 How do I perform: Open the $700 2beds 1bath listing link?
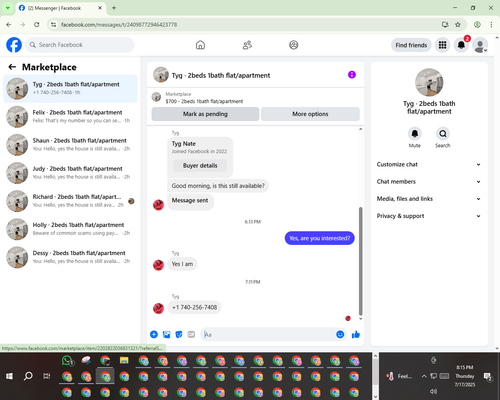point(204,101)
